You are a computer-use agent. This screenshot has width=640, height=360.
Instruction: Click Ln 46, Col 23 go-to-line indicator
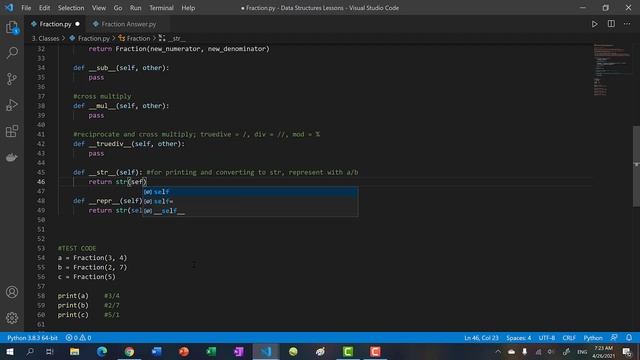point(481,338)
